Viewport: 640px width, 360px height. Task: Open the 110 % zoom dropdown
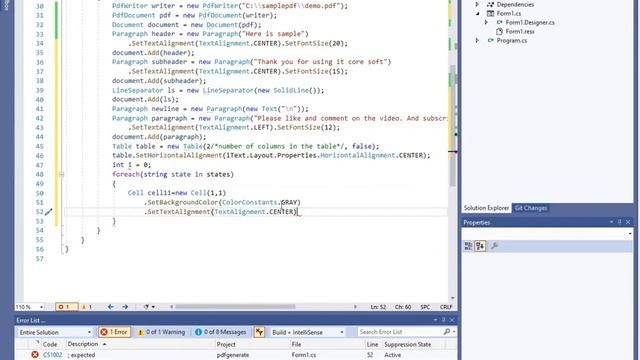pos(41,307)
